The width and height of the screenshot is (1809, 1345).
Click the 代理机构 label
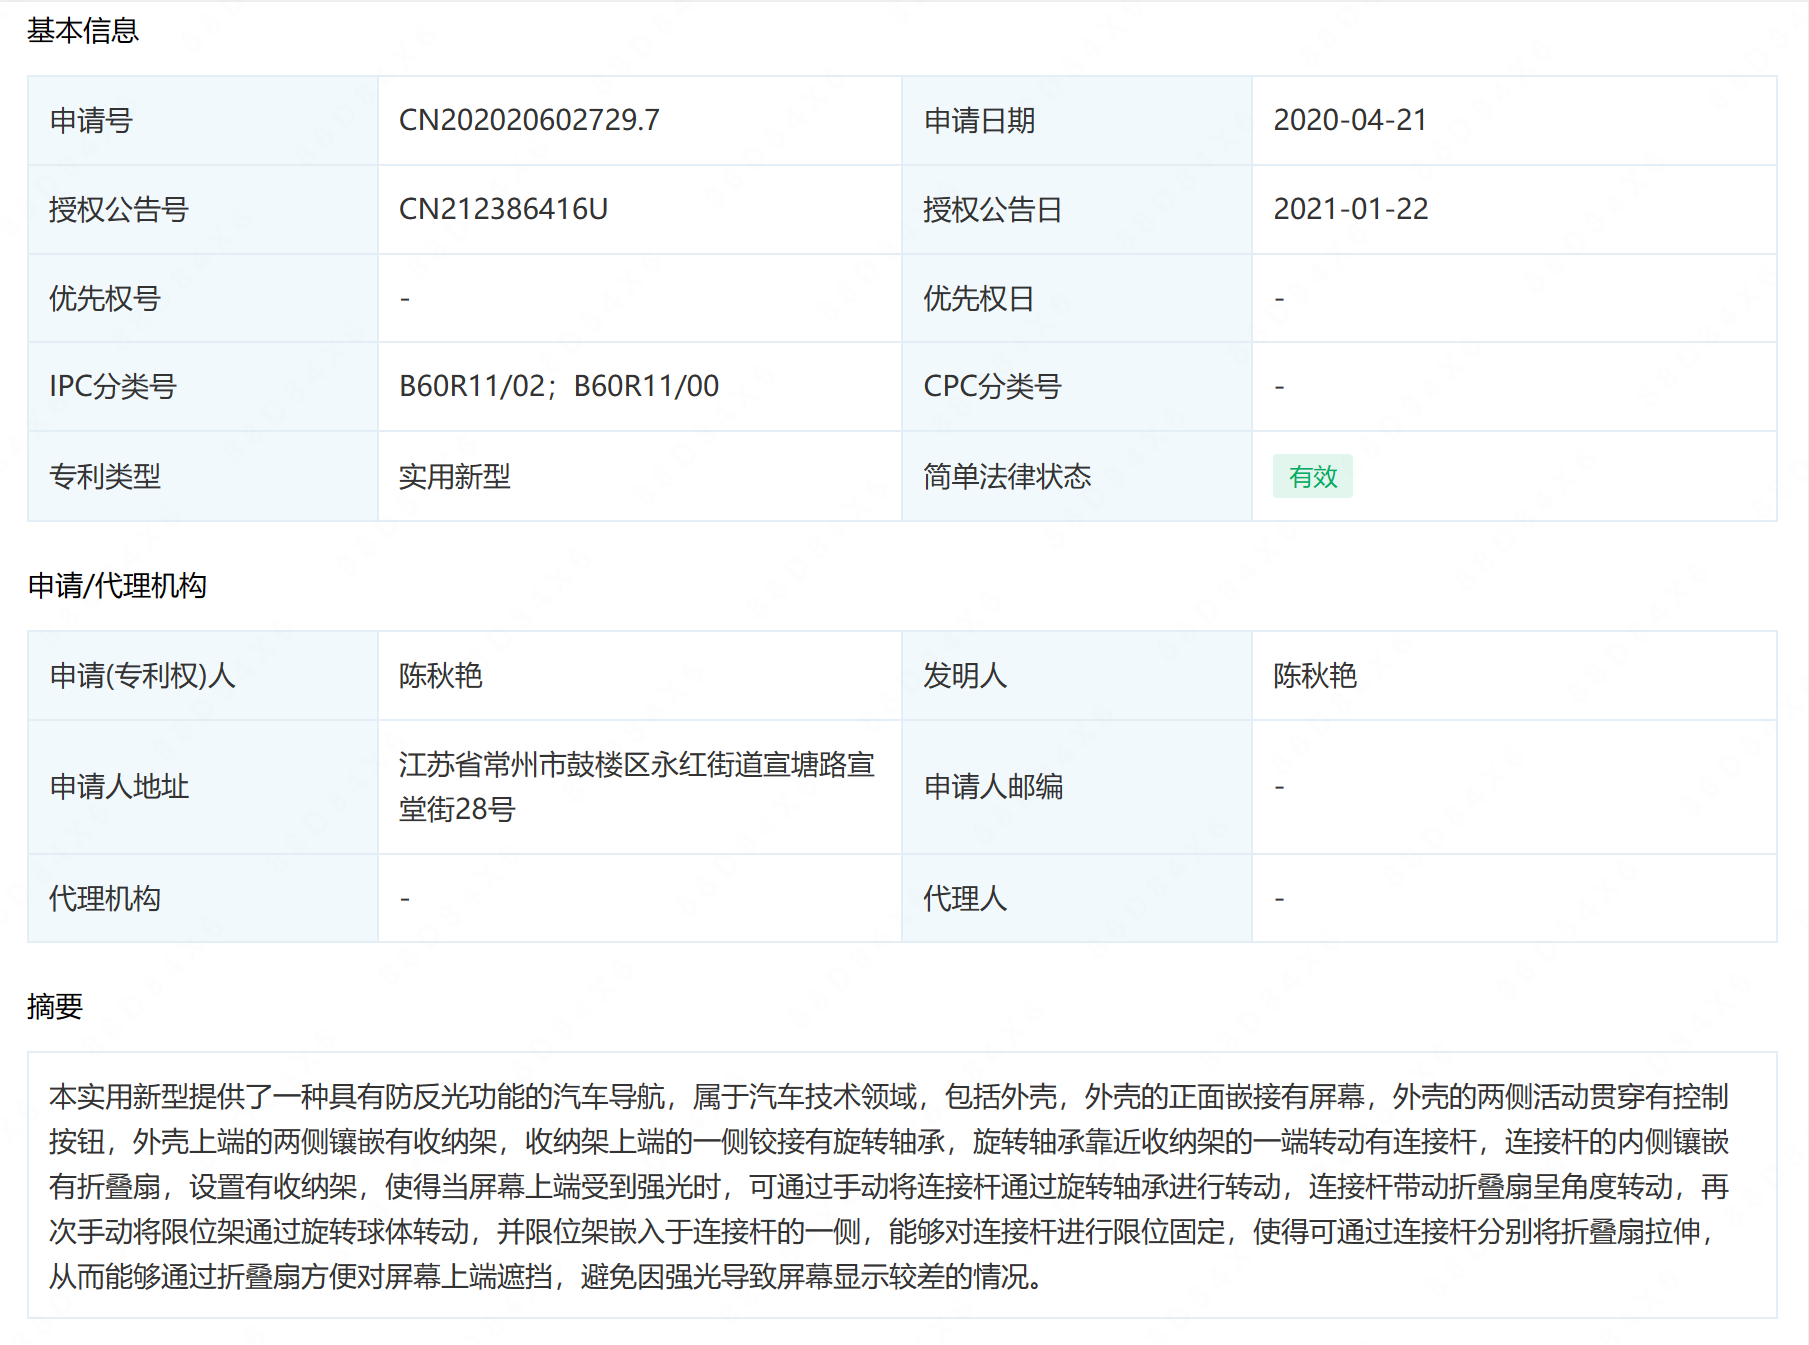pyautogui.click(x=105, y=898)
